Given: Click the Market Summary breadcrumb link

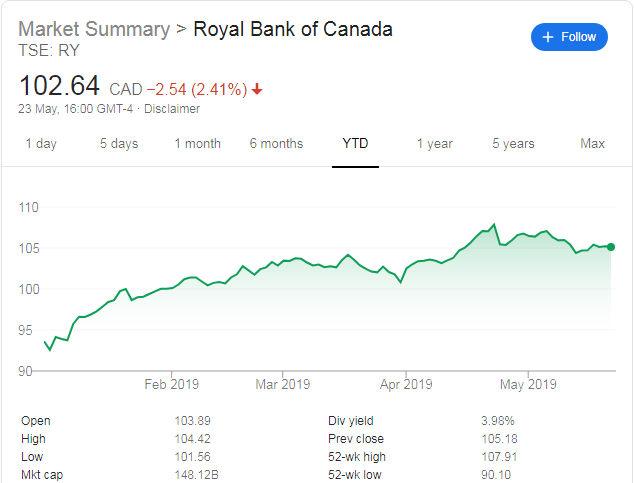Looking at the screenshot, I should (94, 29).
